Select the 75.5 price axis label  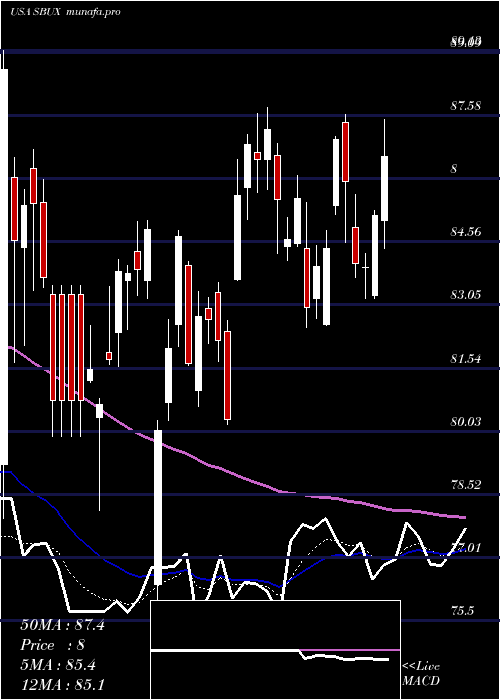[x=462, y=610]
